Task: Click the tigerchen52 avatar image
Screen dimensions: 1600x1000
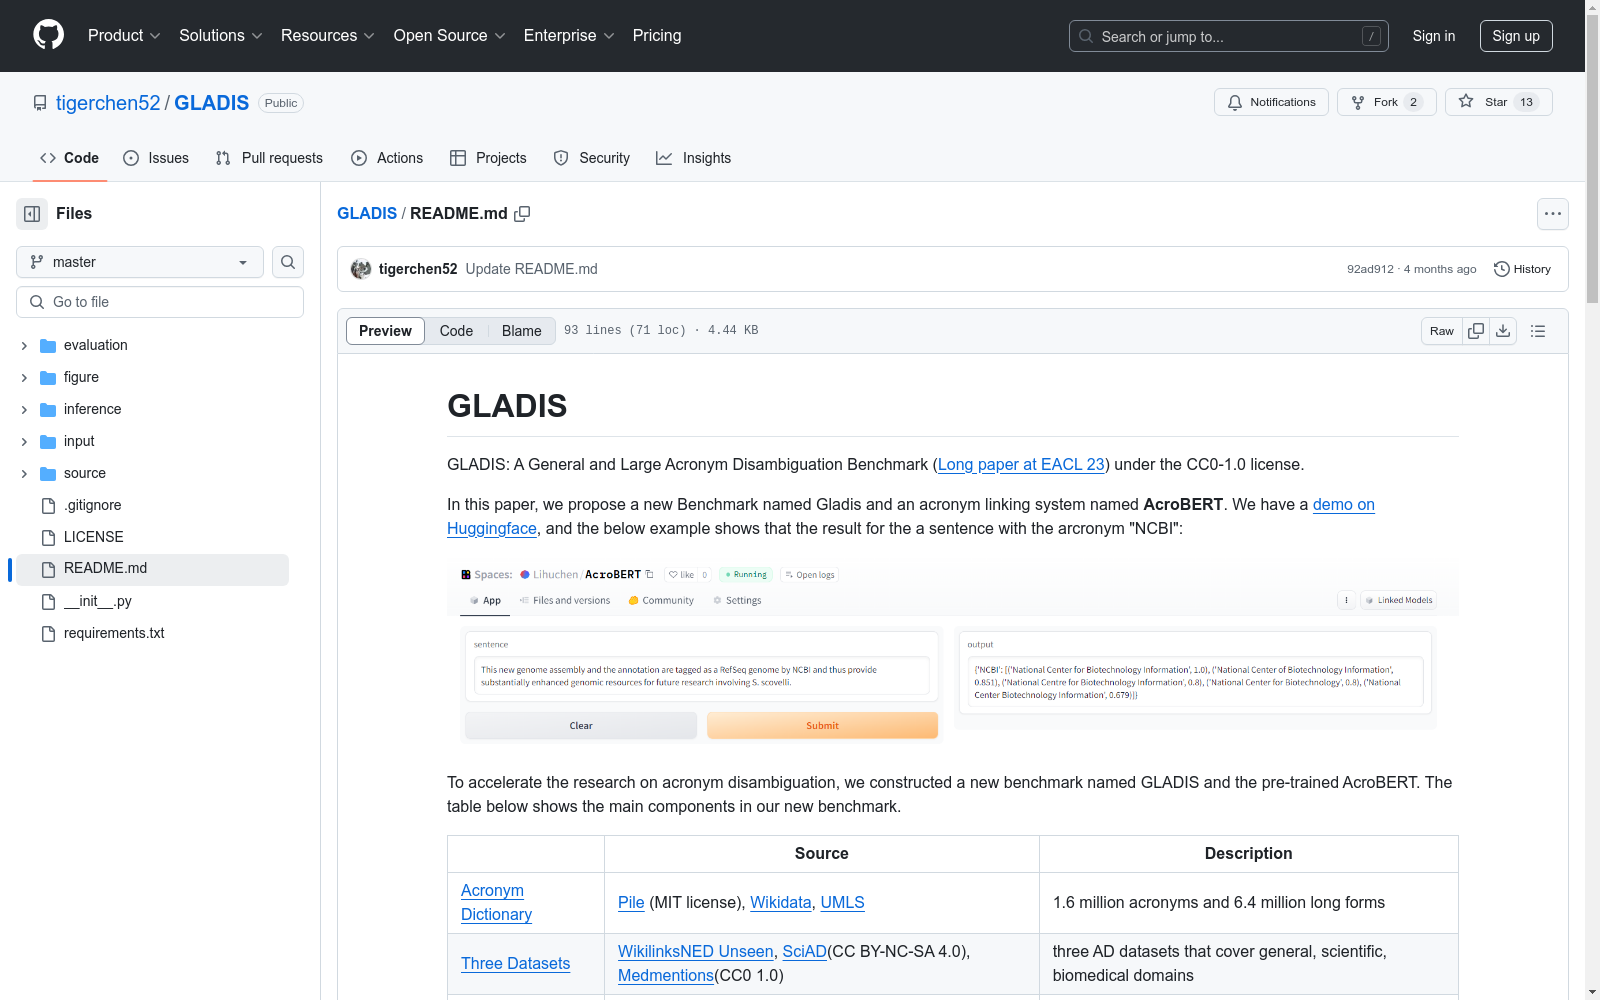Action: tap(361, 269)
